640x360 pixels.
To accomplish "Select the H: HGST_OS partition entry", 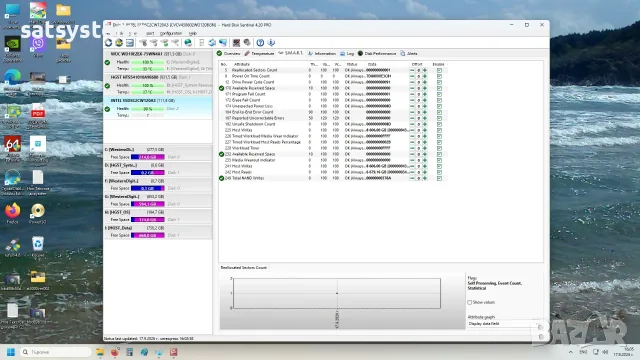I will pos(158,216).
